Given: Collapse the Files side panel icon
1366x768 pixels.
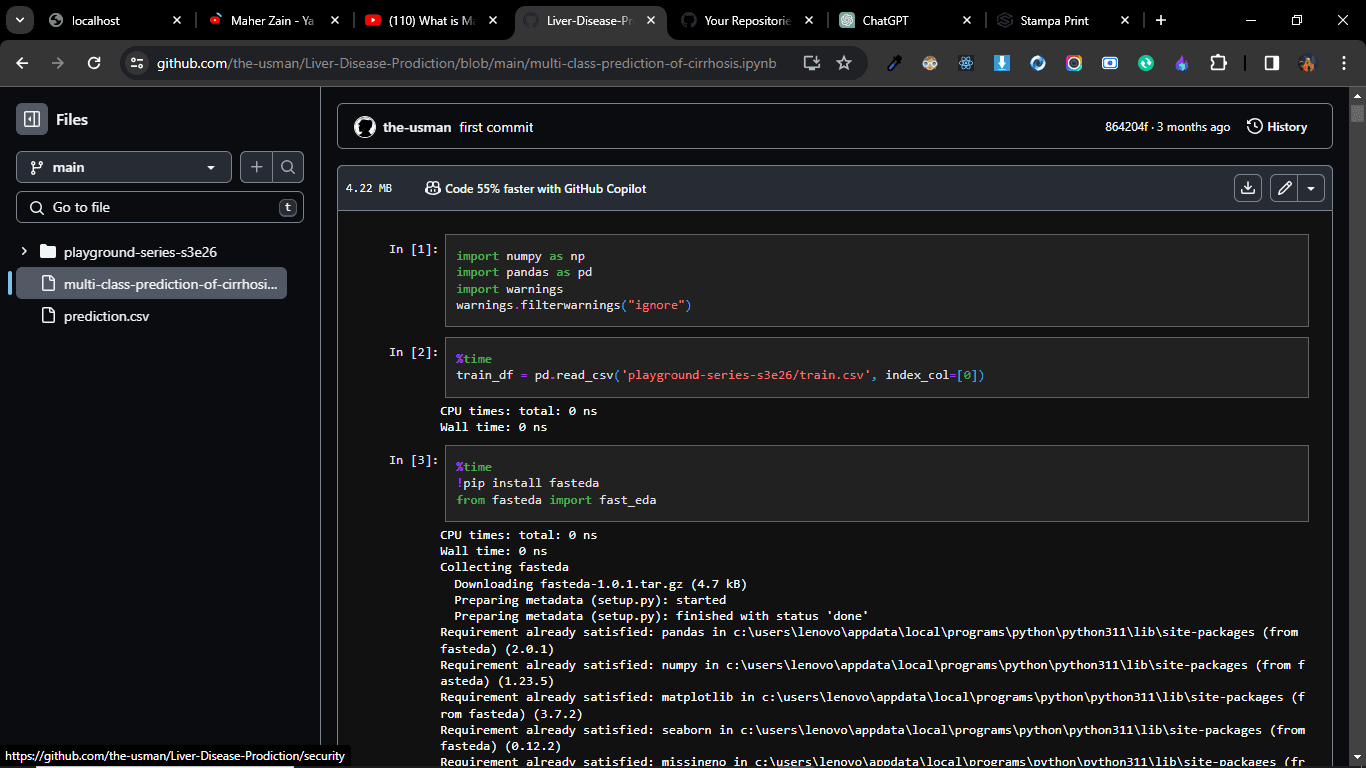Looking at the screenshot, I should pyautogui.click(x=32, y=119).
